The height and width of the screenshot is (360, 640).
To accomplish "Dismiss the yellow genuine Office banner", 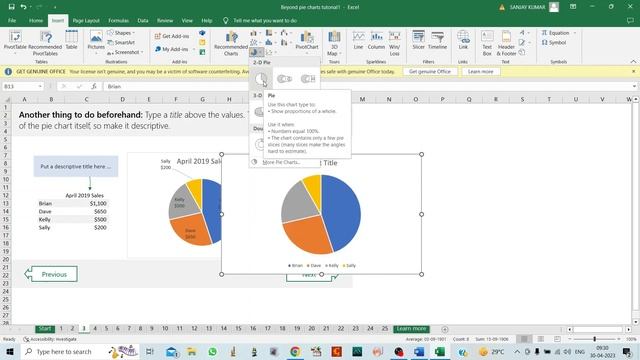I will tap(633, 71).
